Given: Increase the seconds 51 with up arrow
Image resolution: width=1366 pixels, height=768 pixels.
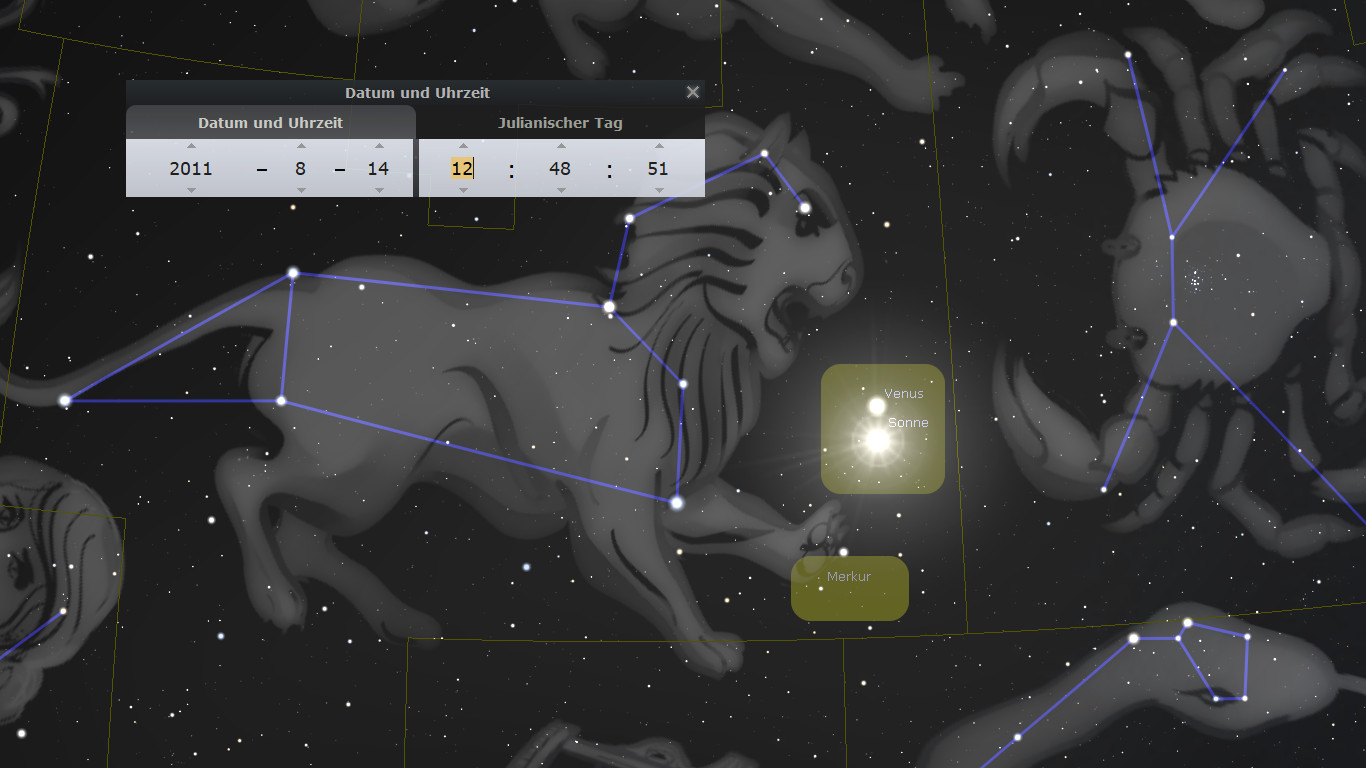Looking at the screenshot, I should (659, 146).
